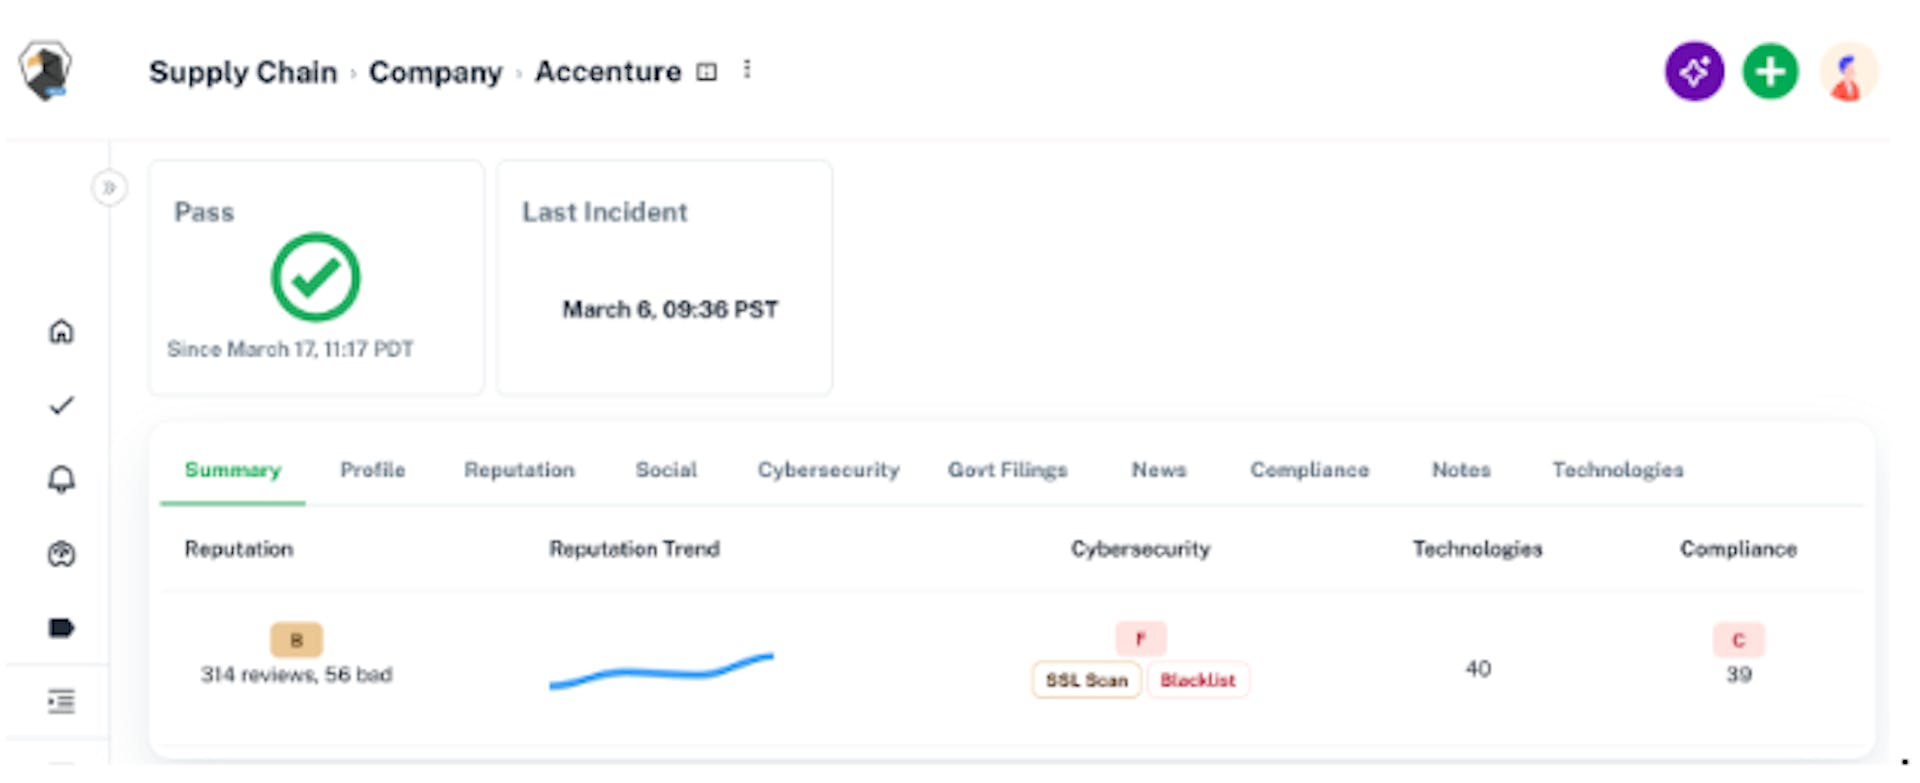
Task: Click the SSL Scan tag
Action: coord(1086,680)
